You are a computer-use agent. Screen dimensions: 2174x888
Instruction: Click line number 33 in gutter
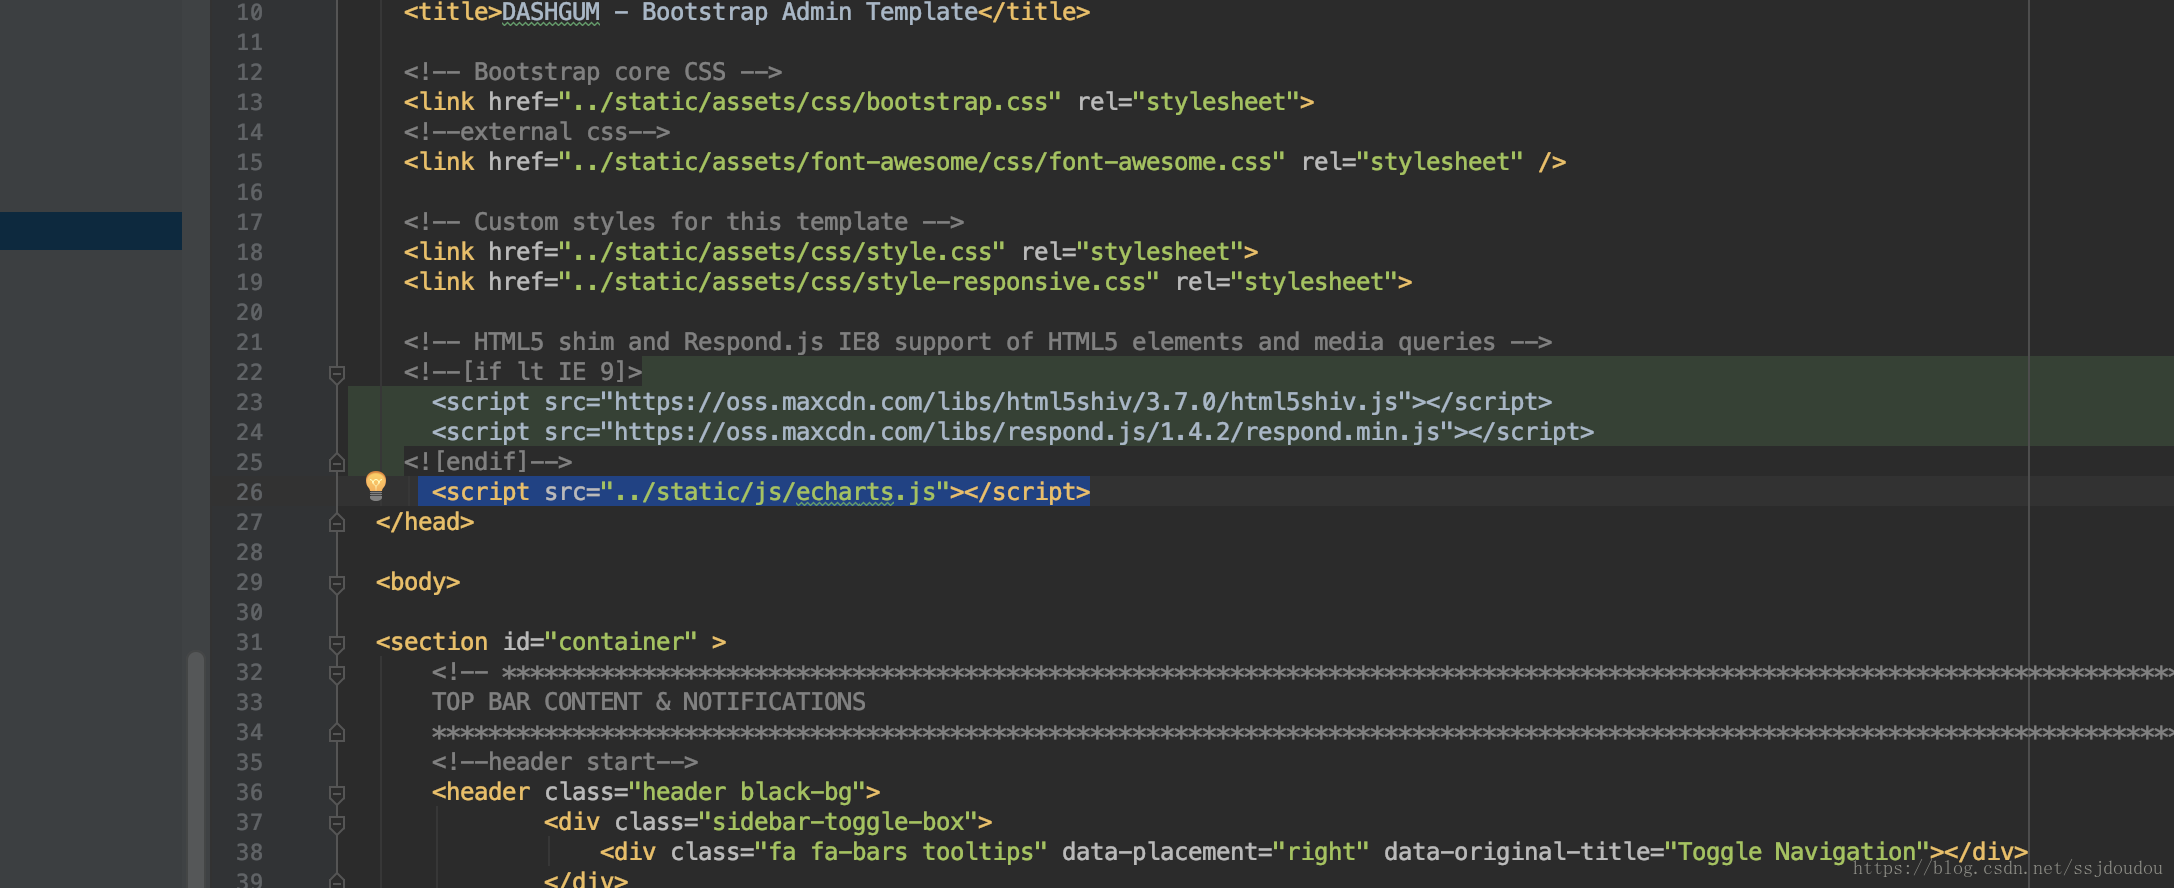pyautogui.click(x=249, y=702)
